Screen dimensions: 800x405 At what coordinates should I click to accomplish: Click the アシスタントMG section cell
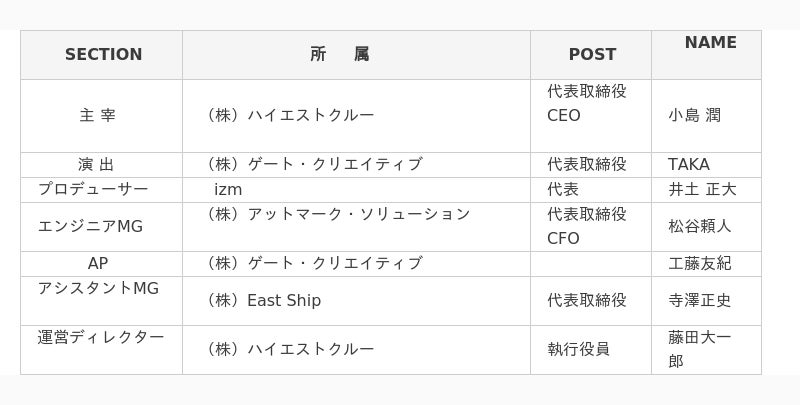click(x=98, y=288)
